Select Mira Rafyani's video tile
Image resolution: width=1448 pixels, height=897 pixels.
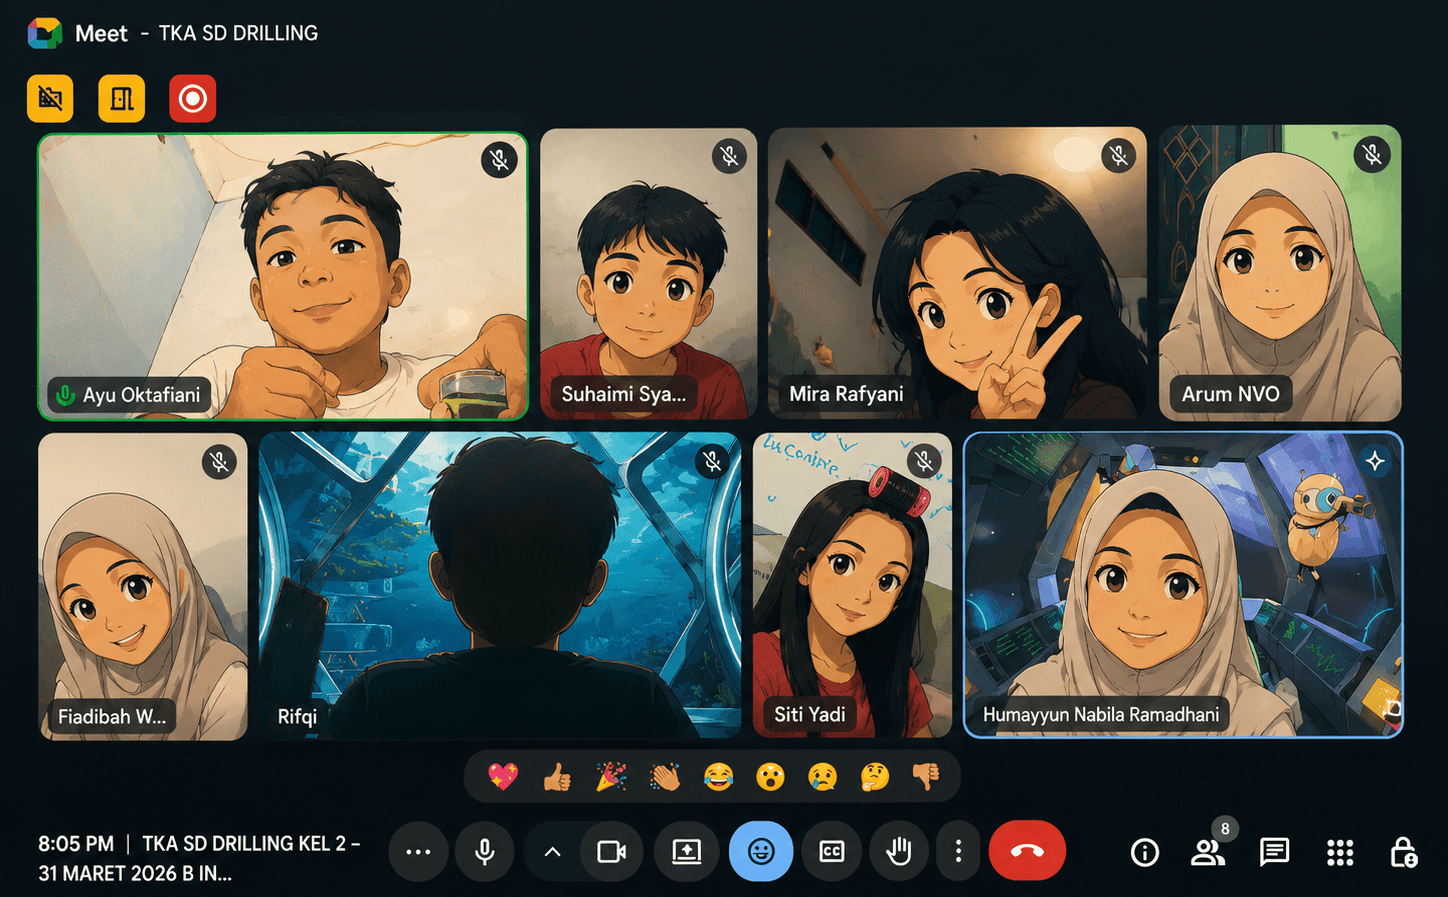[x=958, y=273]
